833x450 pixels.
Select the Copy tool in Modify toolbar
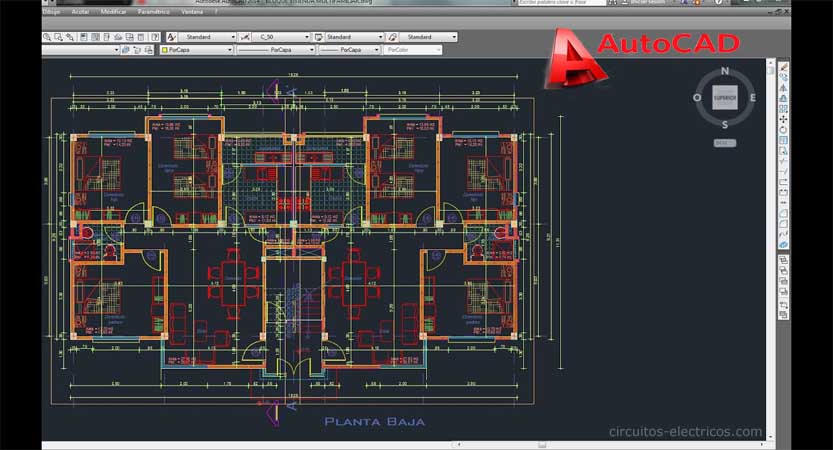click(783, 78)
